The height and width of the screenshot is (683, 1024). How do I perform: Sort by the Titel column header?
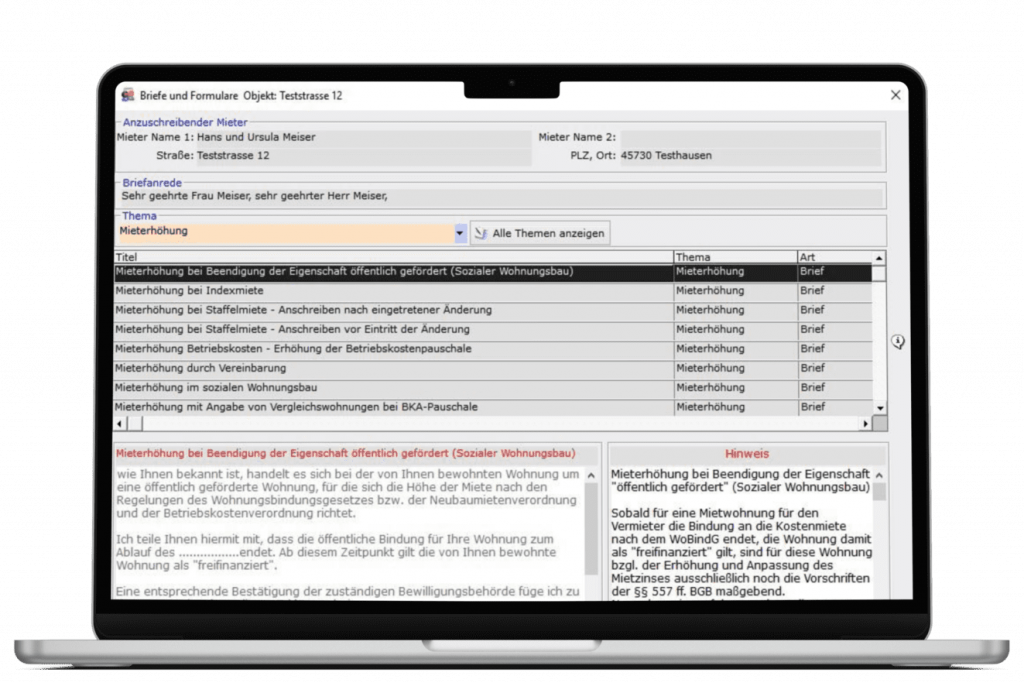[394, 257]
